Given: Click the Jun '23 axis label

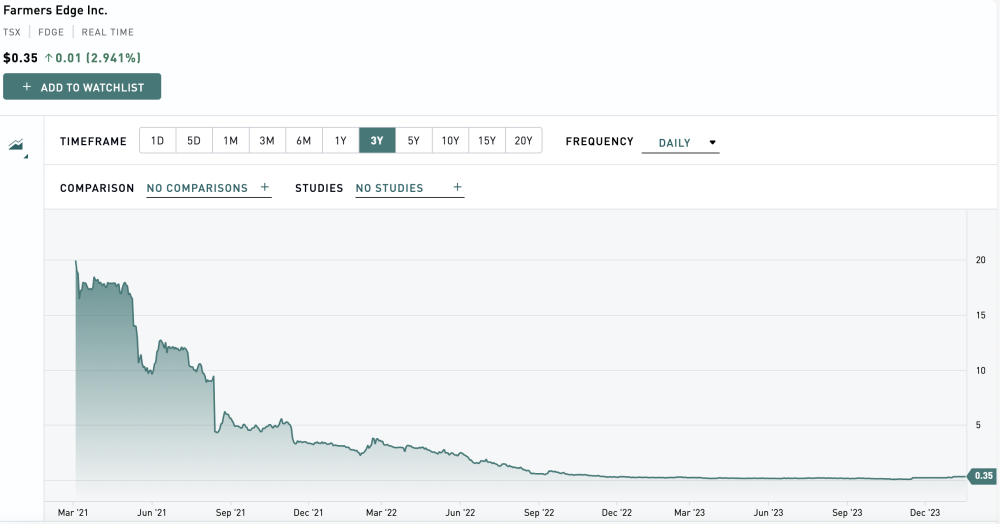Looking at the screenshot, I should pos(768,513).
